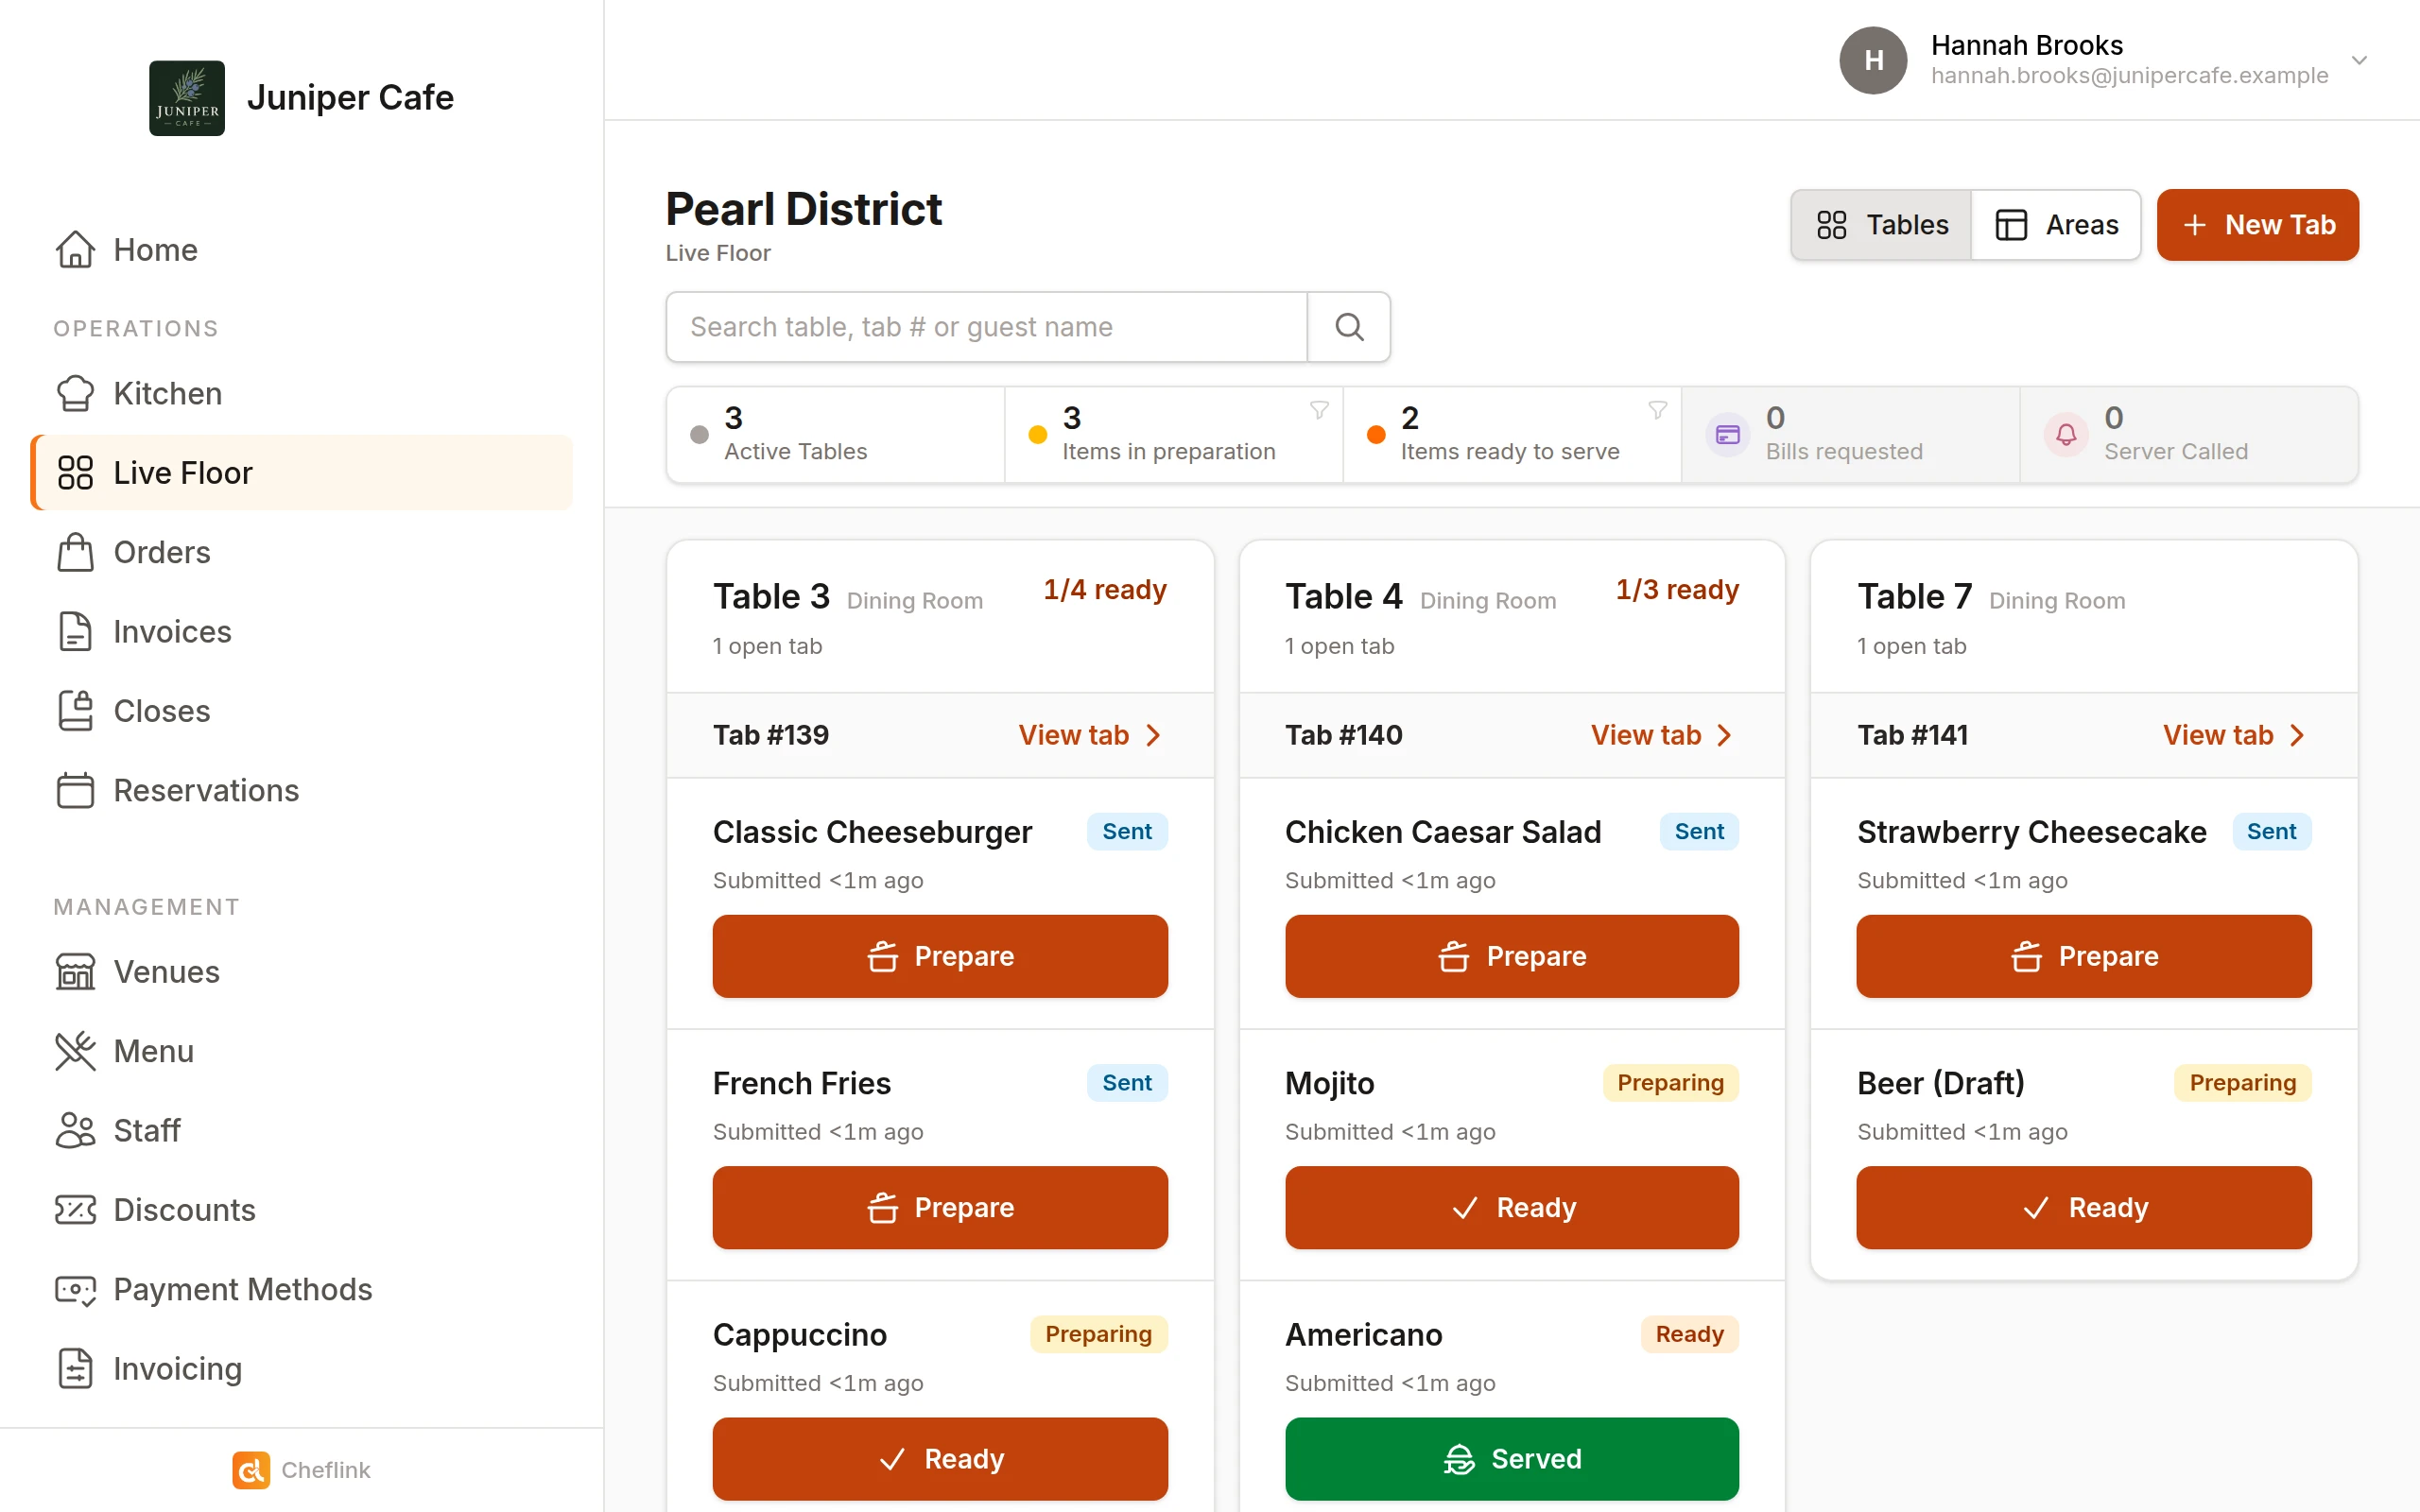The height and width of the screenshot is (1512, 2420).
Task: Click Preparing badge on Mojito
Action: 1670,1083
